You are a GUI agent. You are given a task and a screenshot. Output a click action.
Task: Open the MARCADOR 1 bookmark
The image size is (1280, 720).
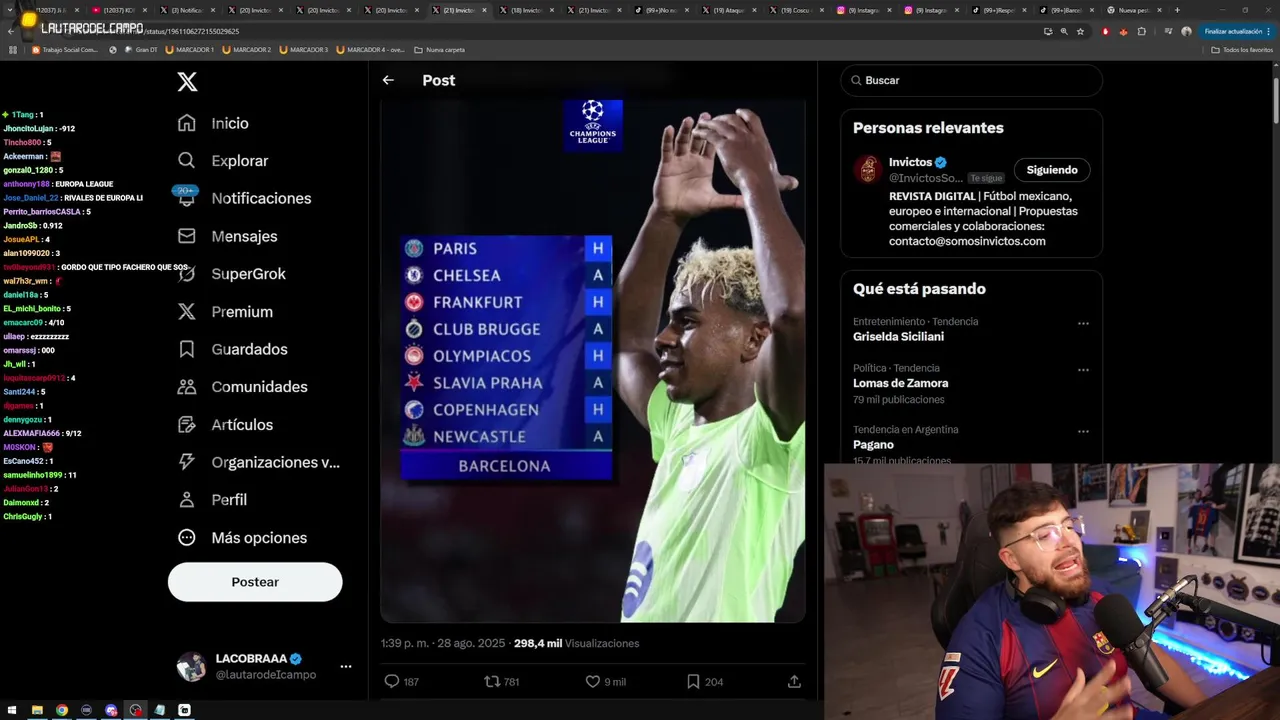189,49
